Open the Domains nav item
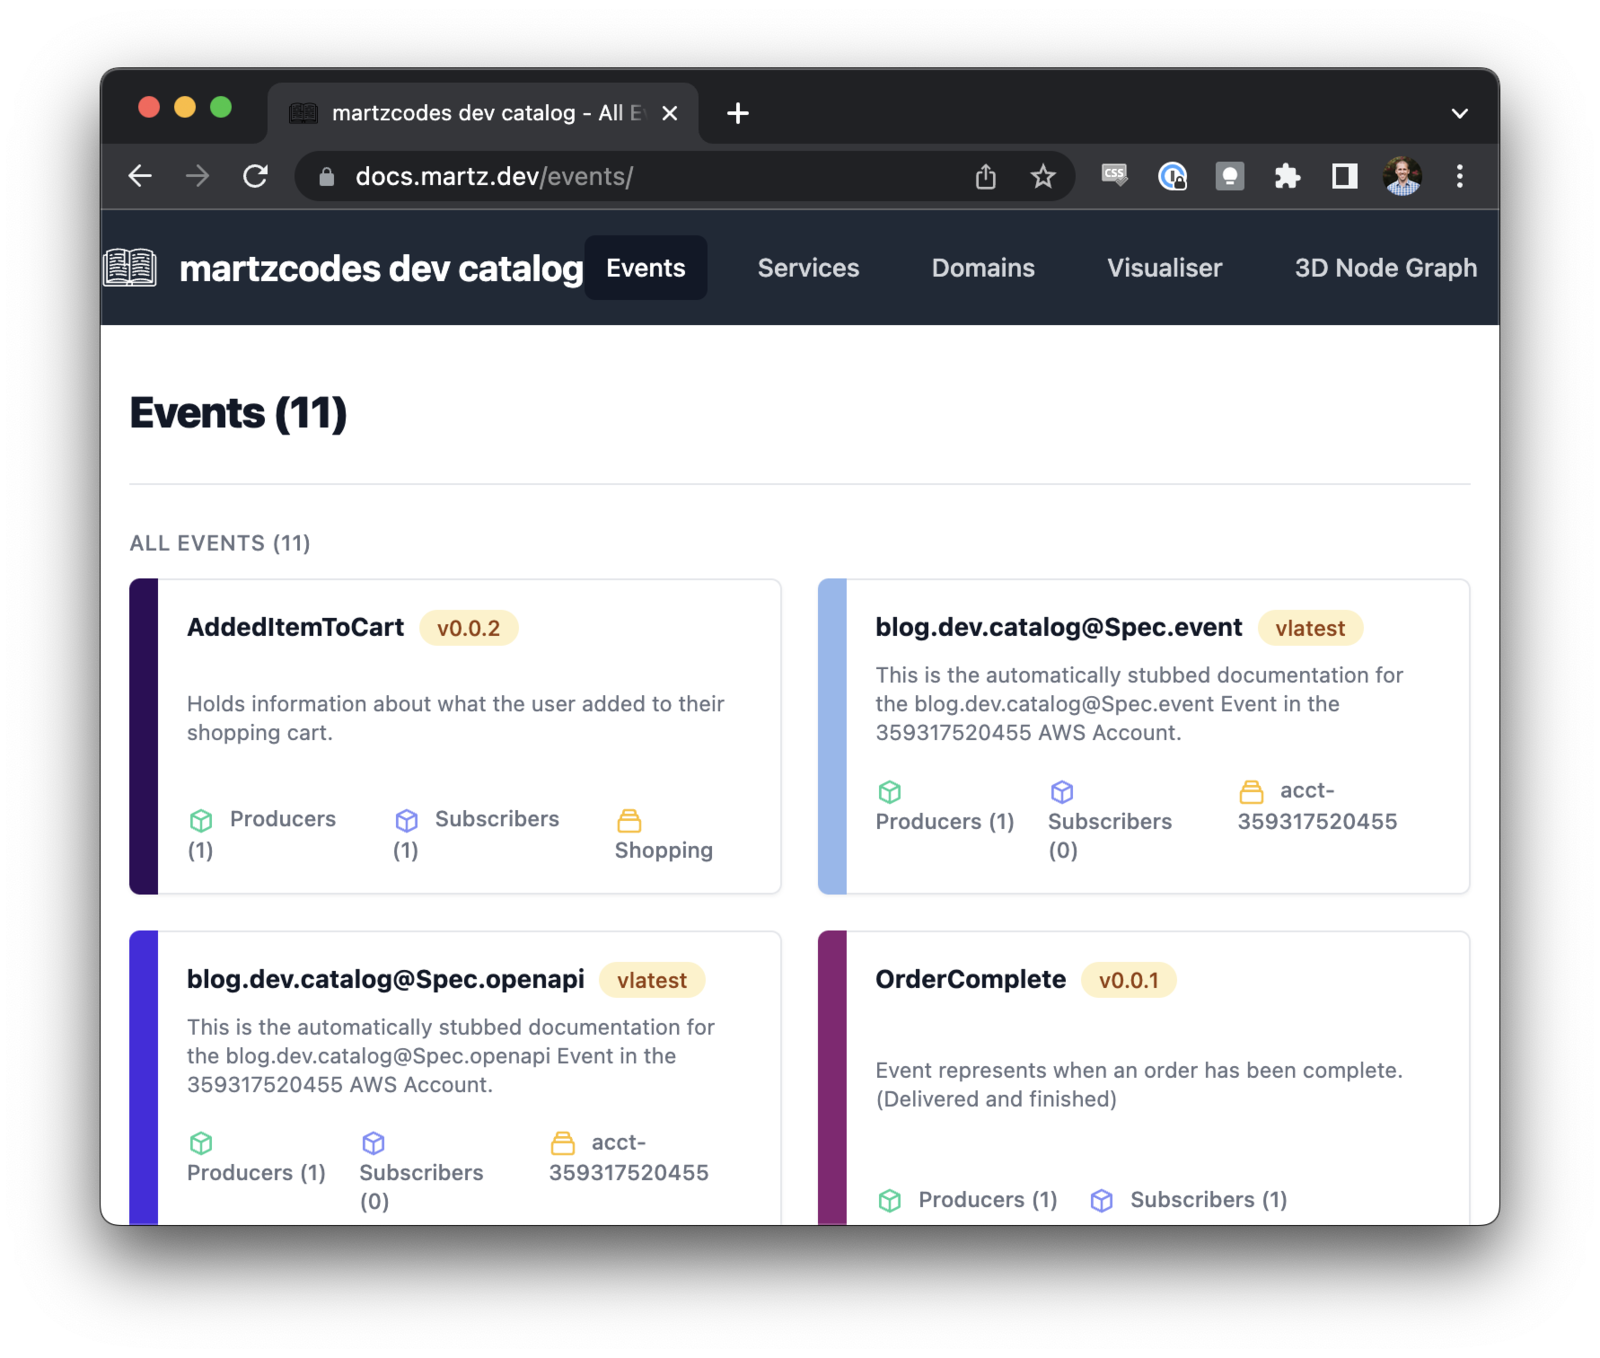Viewport: 1600px width, 1358px height. pyautogui.click(x=983, y=268)
